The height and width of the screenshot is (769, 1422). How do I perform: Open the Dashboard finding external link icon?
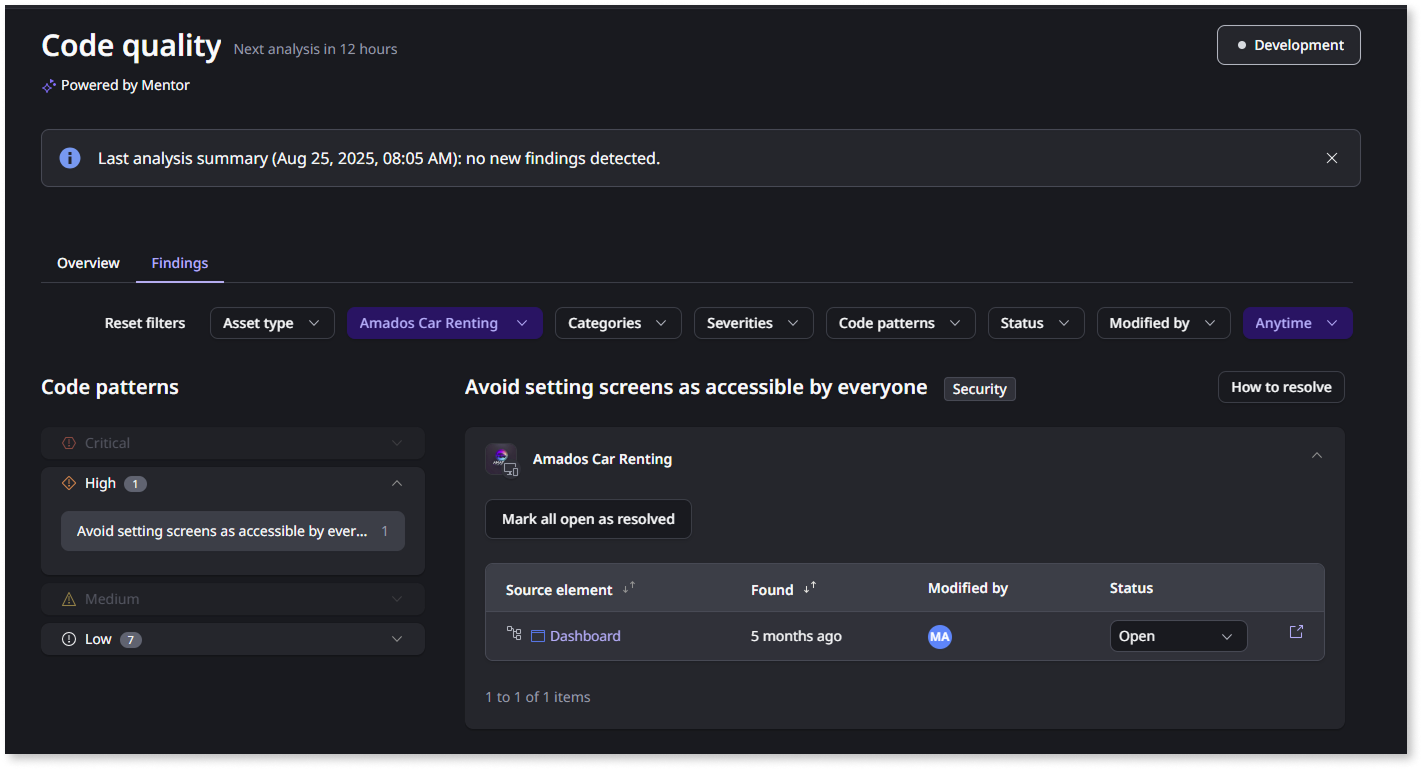[1296, 632]
